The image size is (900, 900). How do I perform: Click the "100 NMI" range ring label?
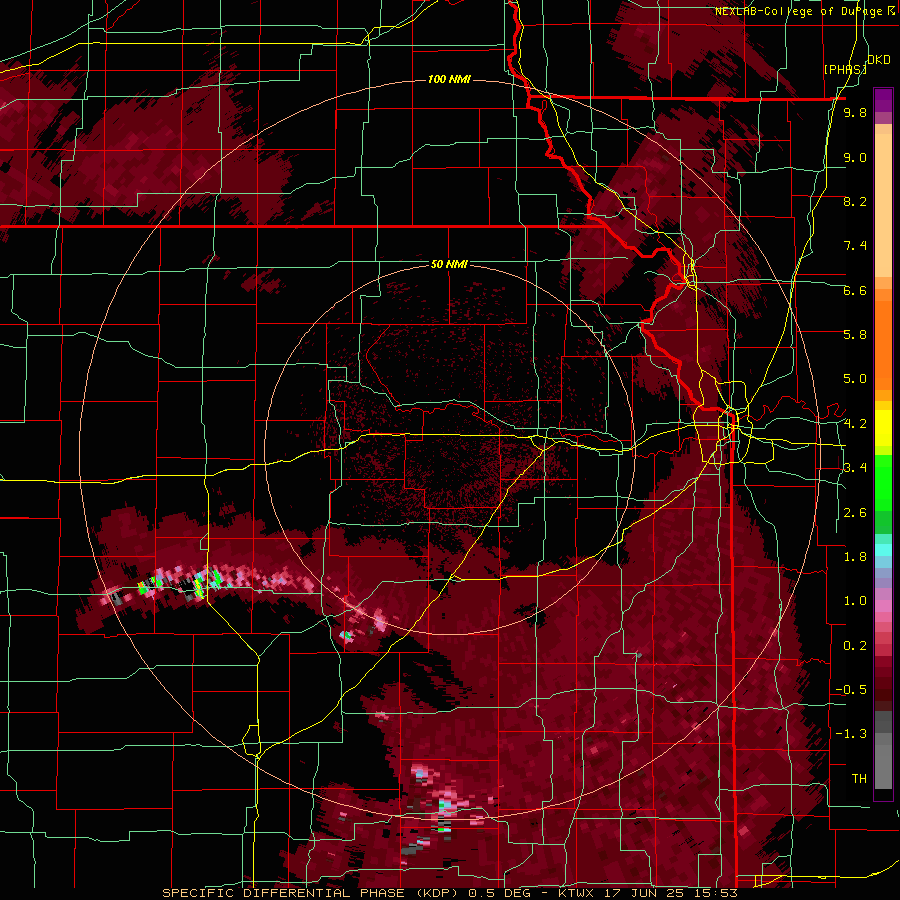click(449, 79)
